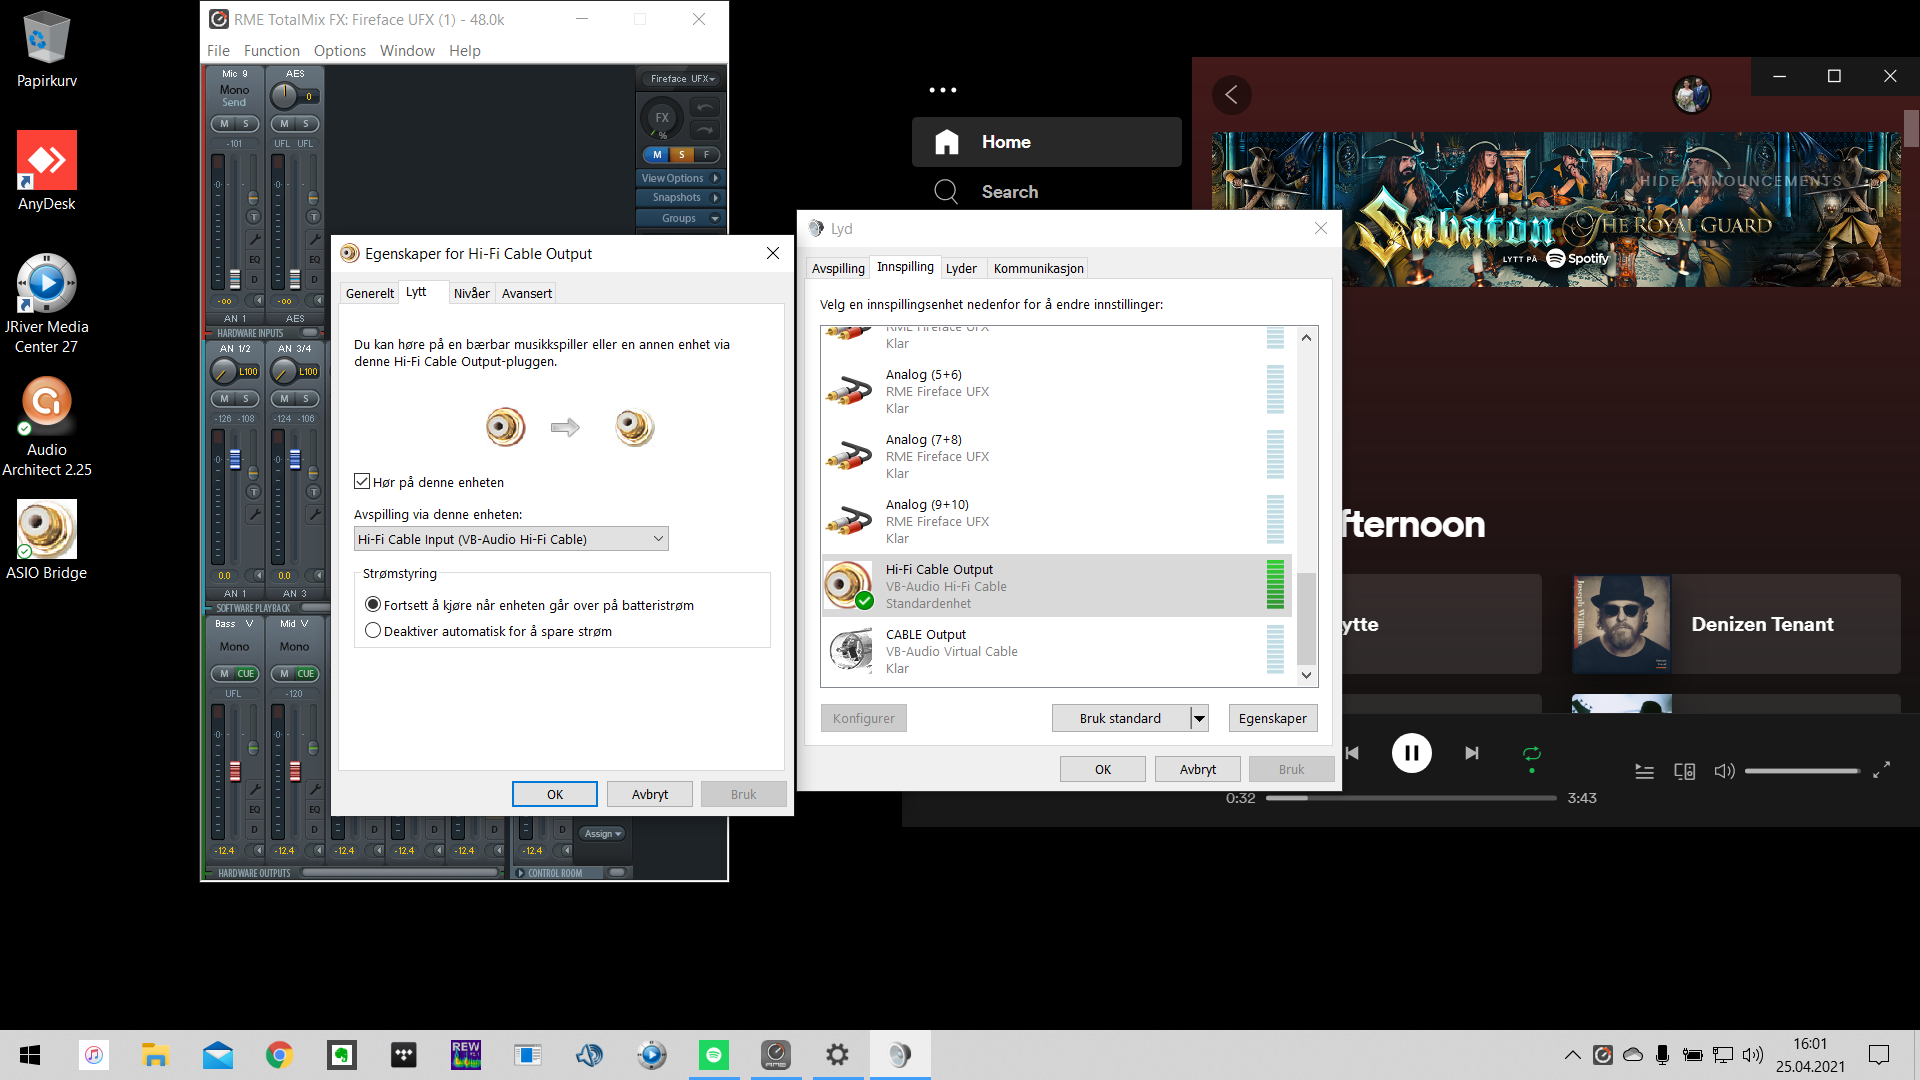Switch to the Nivåer tab
Viewport: 1920px width, 1080px height.
tap(471, 293)
